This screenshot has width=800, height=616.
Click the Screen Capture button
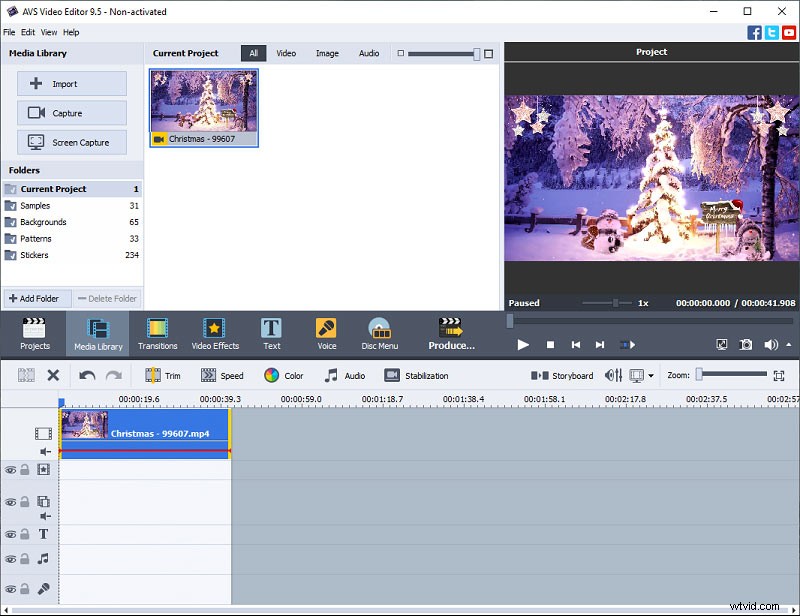tap(72, 142)
